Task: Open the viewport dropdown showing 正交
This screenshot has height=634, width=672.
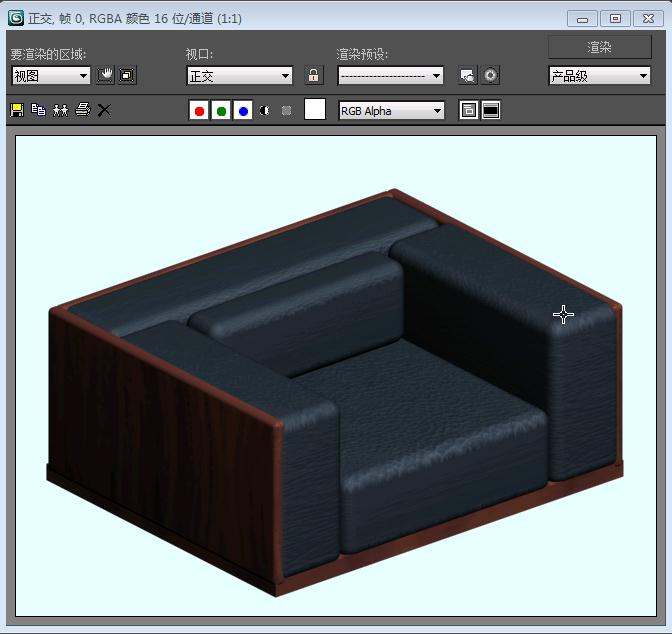Action: (x=240, y=76)
